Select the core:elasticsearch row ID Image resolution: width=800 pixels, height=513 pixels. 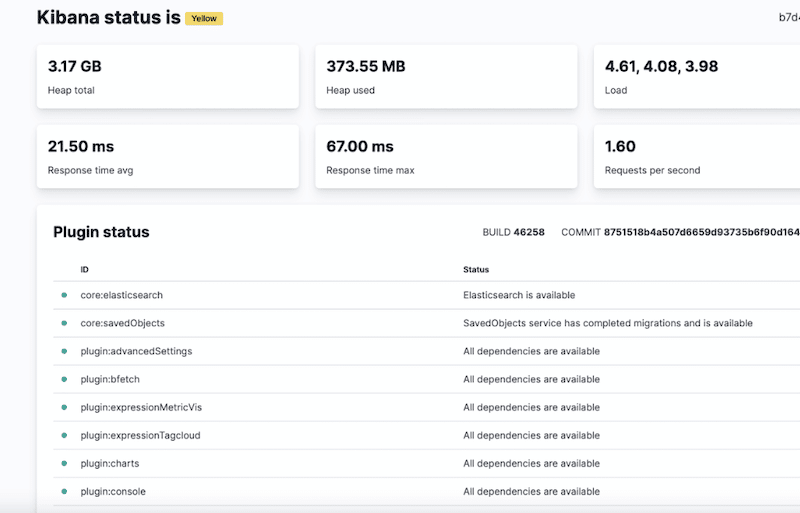click(121, 295)
